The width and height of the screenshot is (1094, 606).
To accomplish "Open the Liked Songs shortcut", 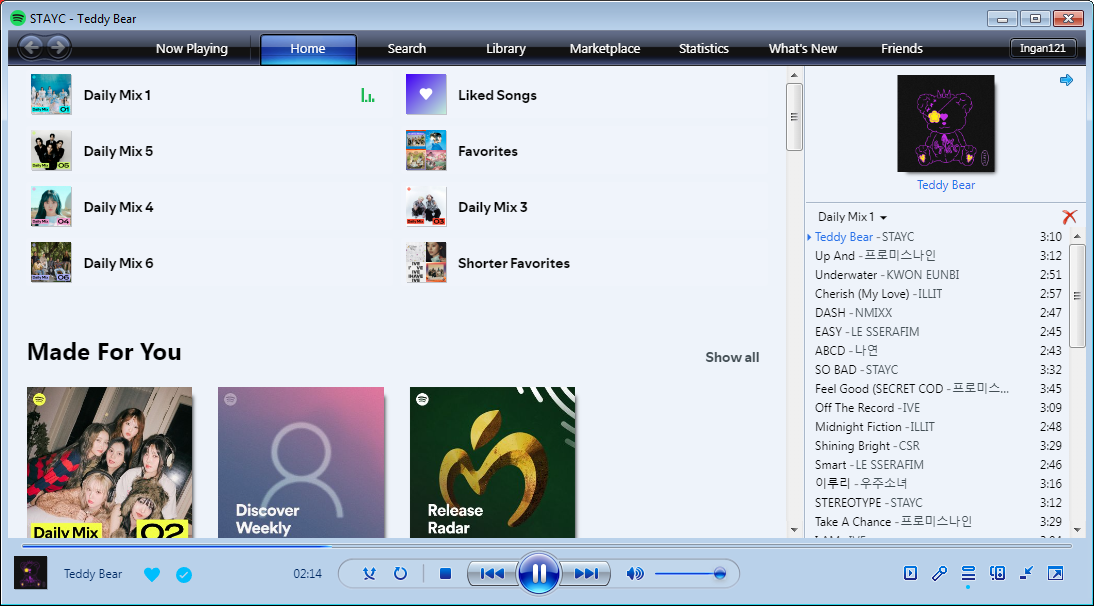I will point(585,95).
